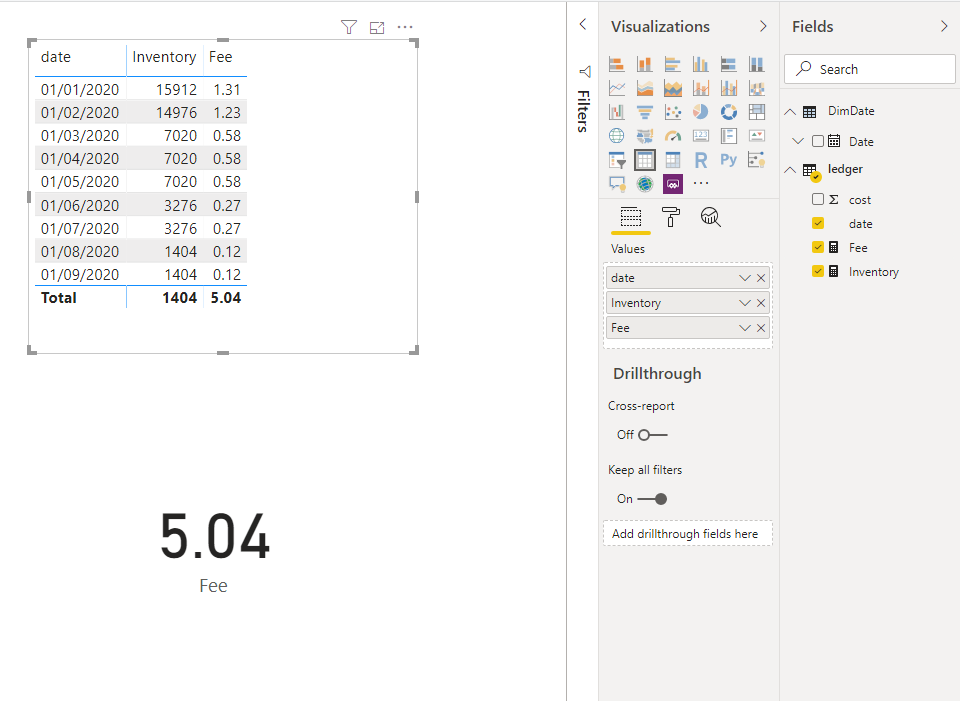Select the 100% stacked column chart visual
Screen dimensions: 960x701
click(x=757, y=64)
